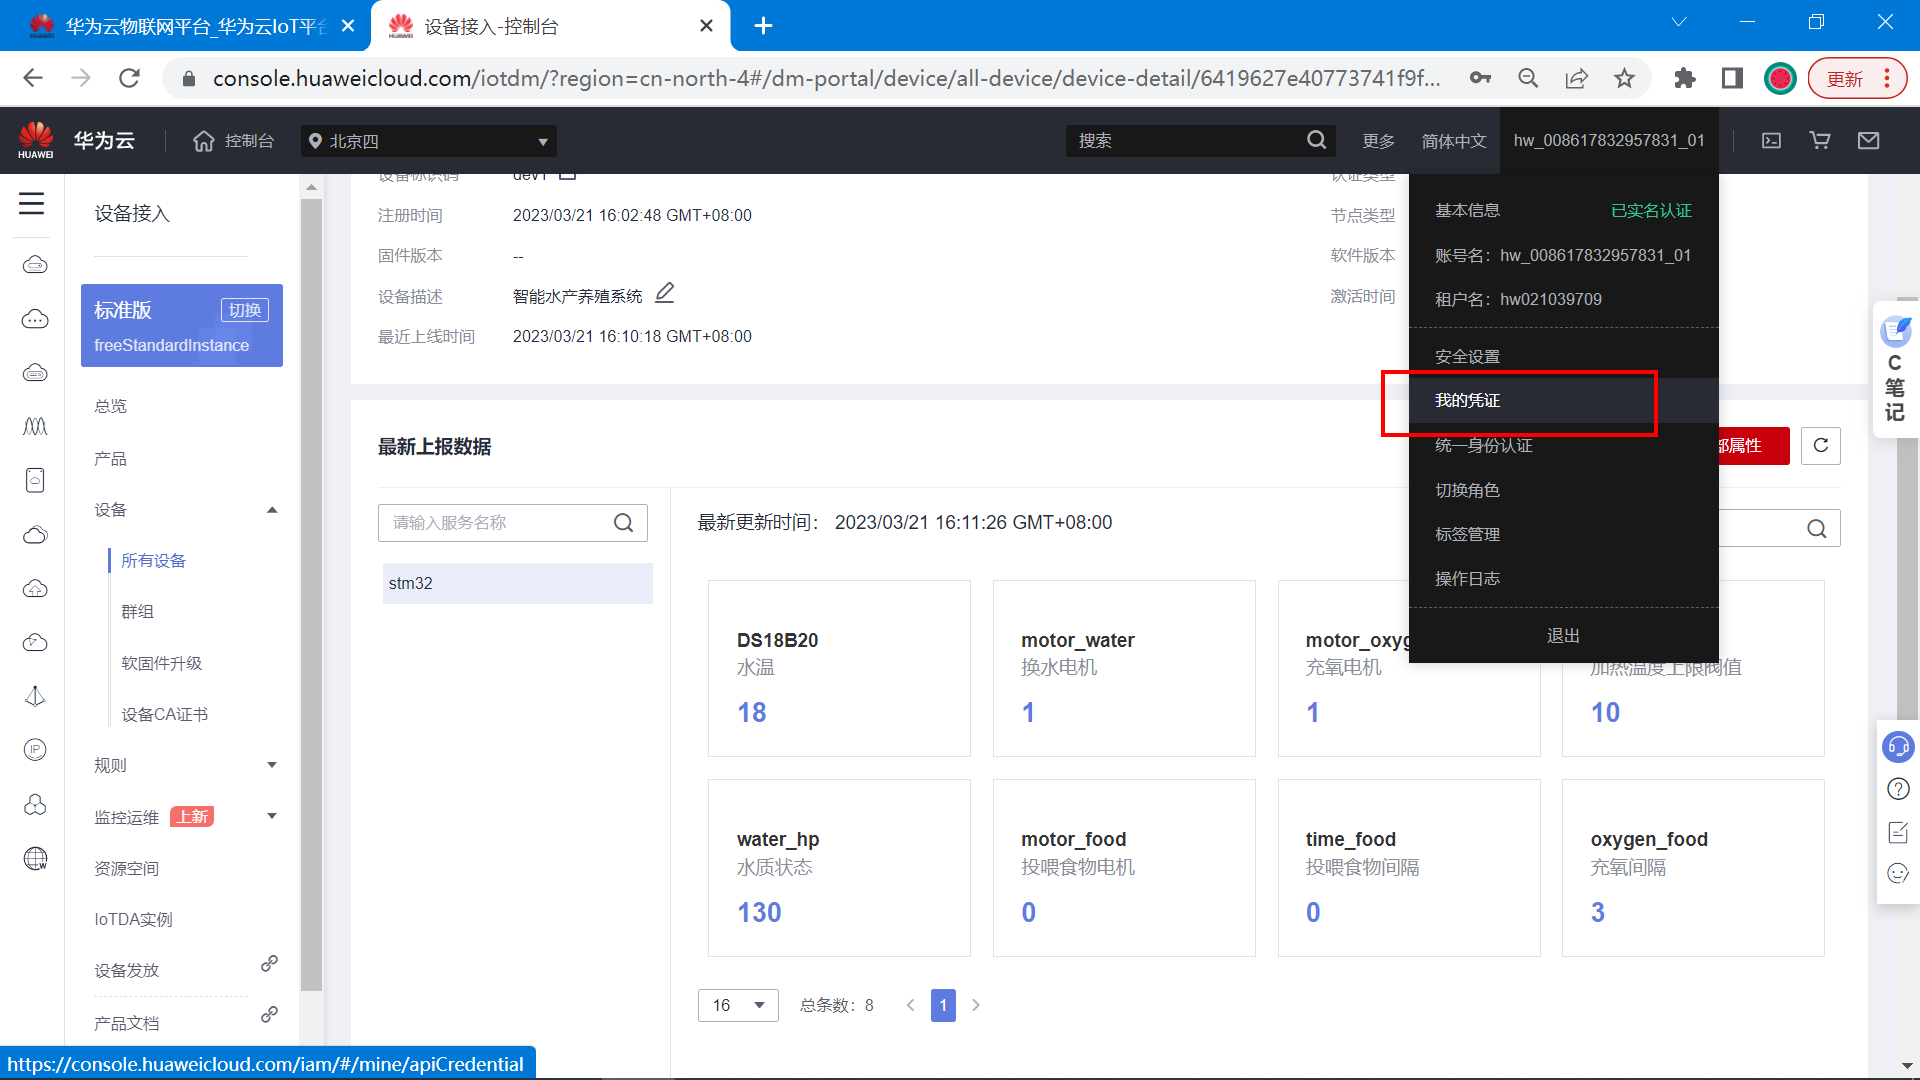Click 退出 to log out
The width and height of the screenshot is (1920, 1080).
[x=1563, y=636]
